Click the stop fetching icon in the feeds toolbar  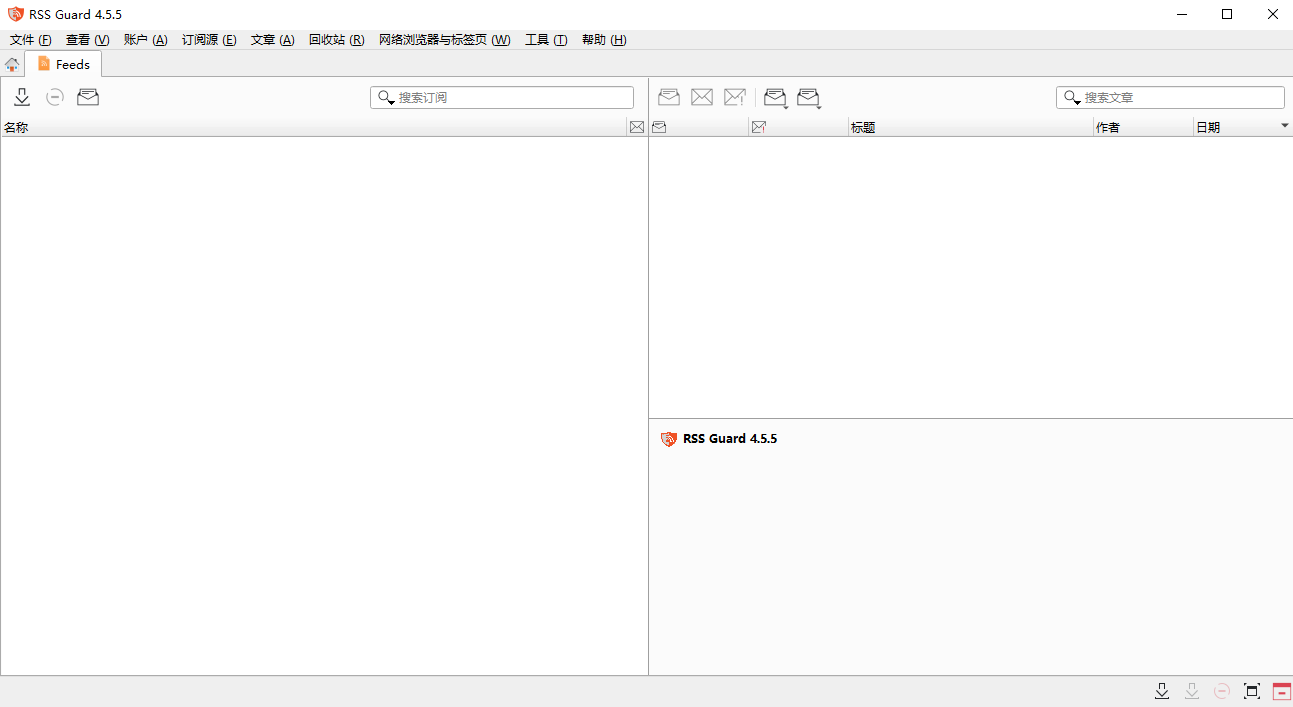click(55, 97)
